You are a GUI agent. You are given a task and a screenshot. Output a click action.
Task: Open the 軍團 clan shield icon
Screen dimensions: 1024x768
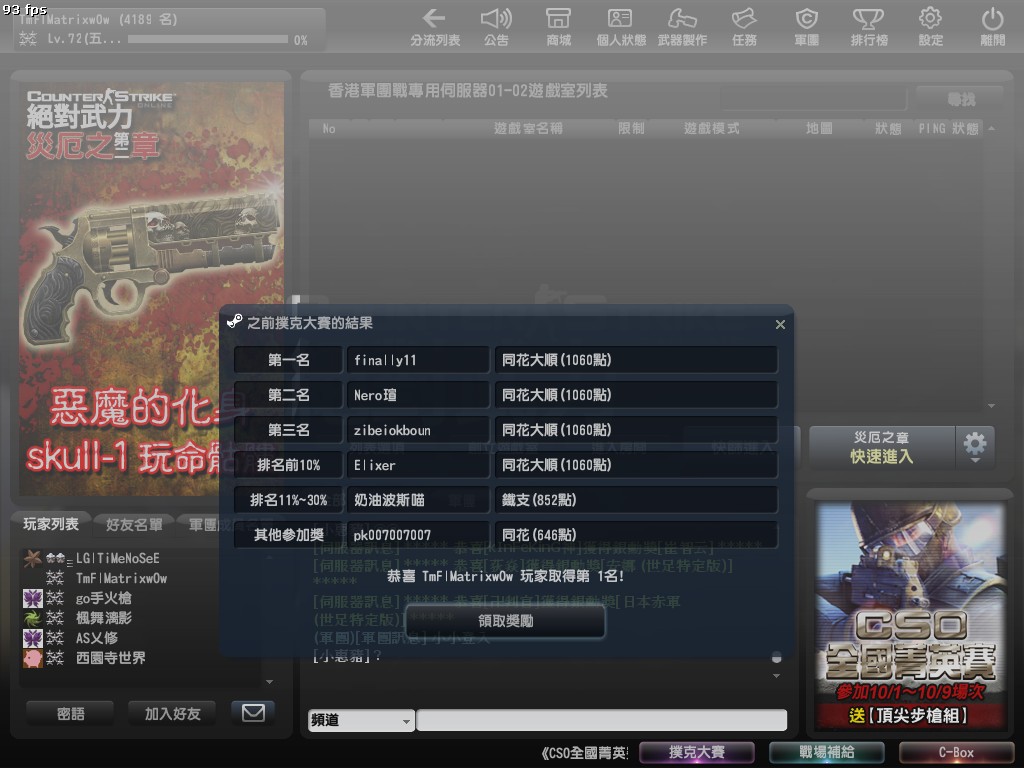(806, 20)
